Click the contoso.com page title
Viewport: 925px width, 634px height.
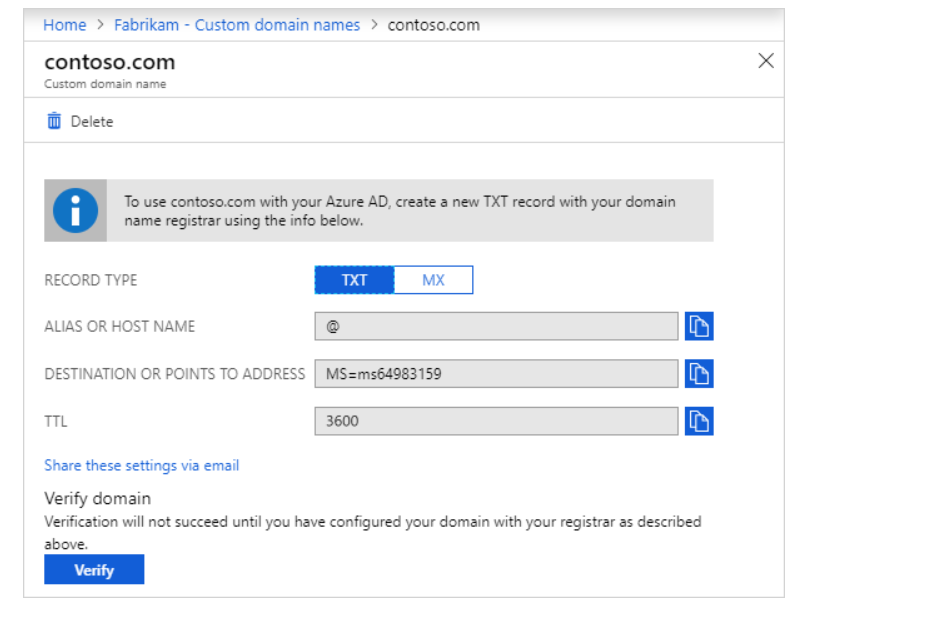click(110, 62)
